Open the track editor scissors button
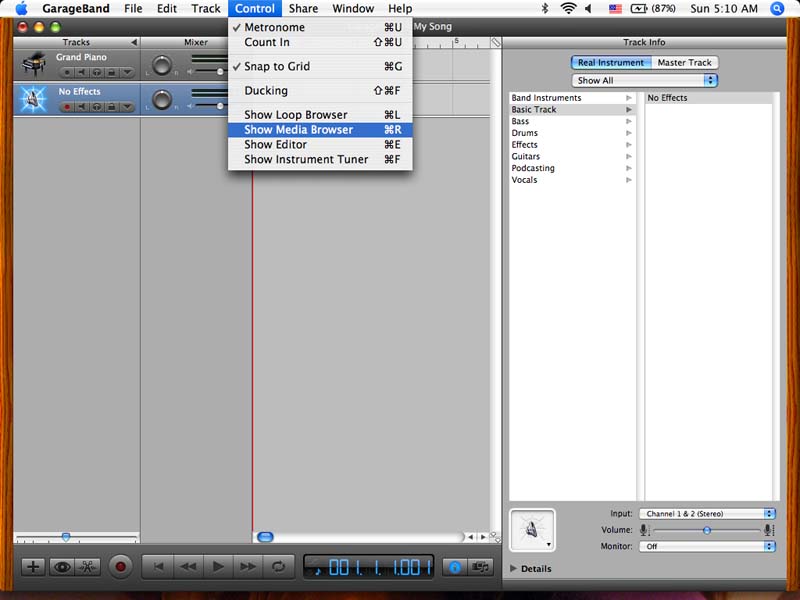This screenshot has width=800, height=600. (x=87, y=566)
